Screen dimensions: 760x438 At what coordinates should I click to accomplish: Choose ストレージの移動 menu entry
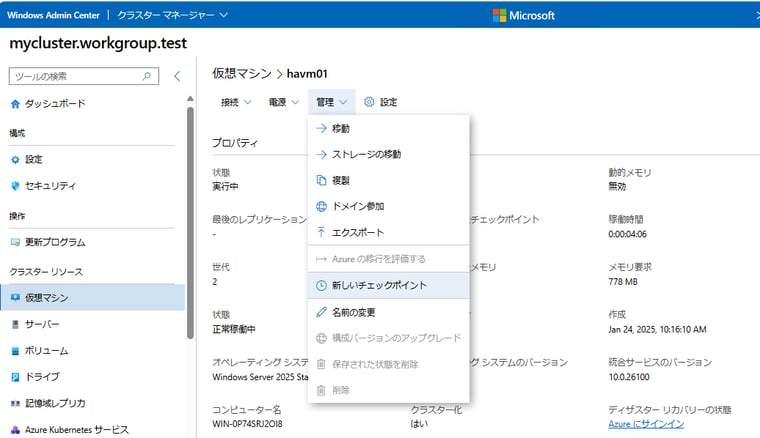[388, 154]
